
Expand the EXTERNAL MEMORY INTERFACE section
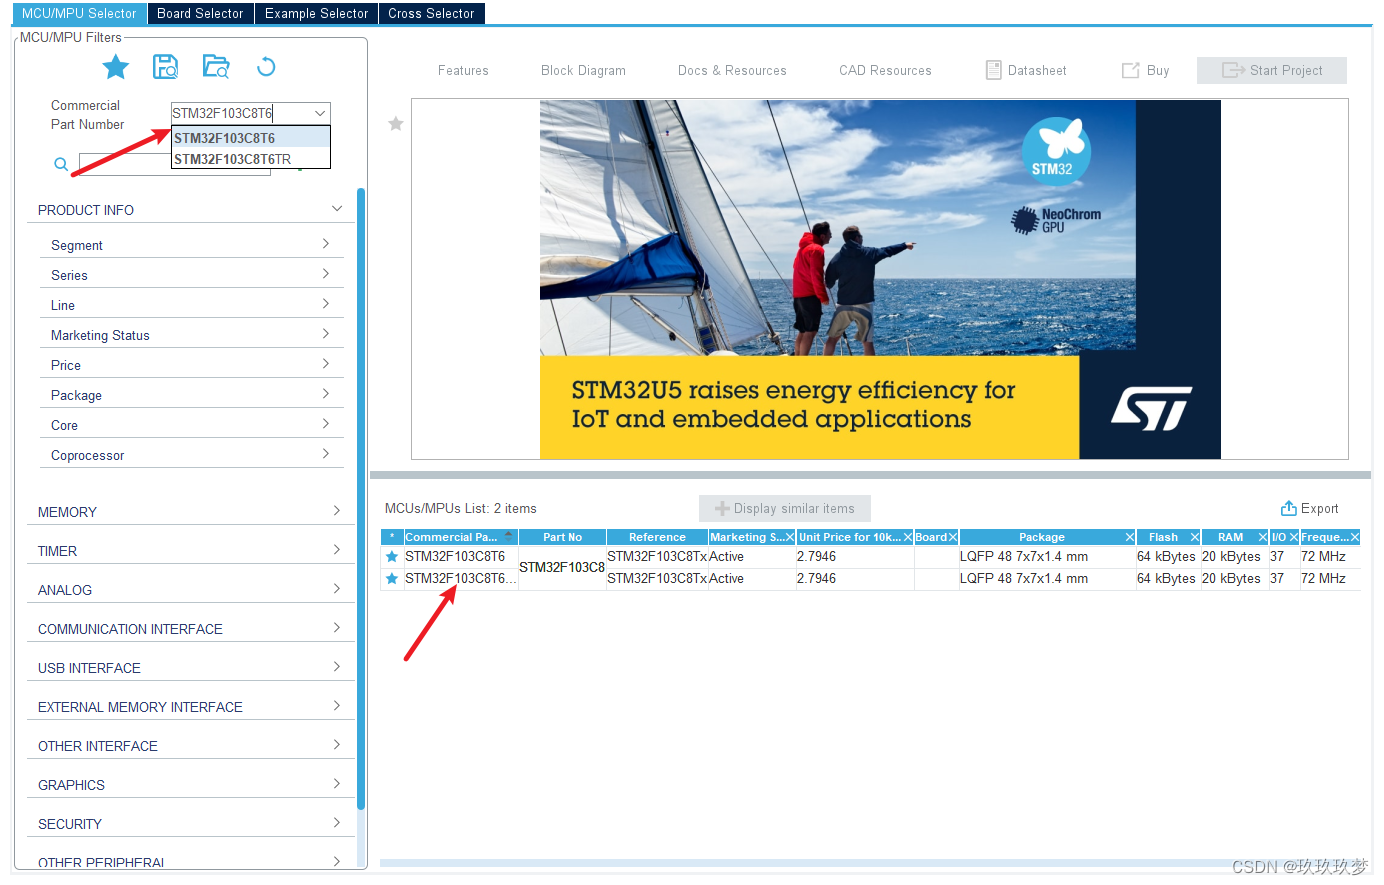pyautogui.click(x=337, y=706)
